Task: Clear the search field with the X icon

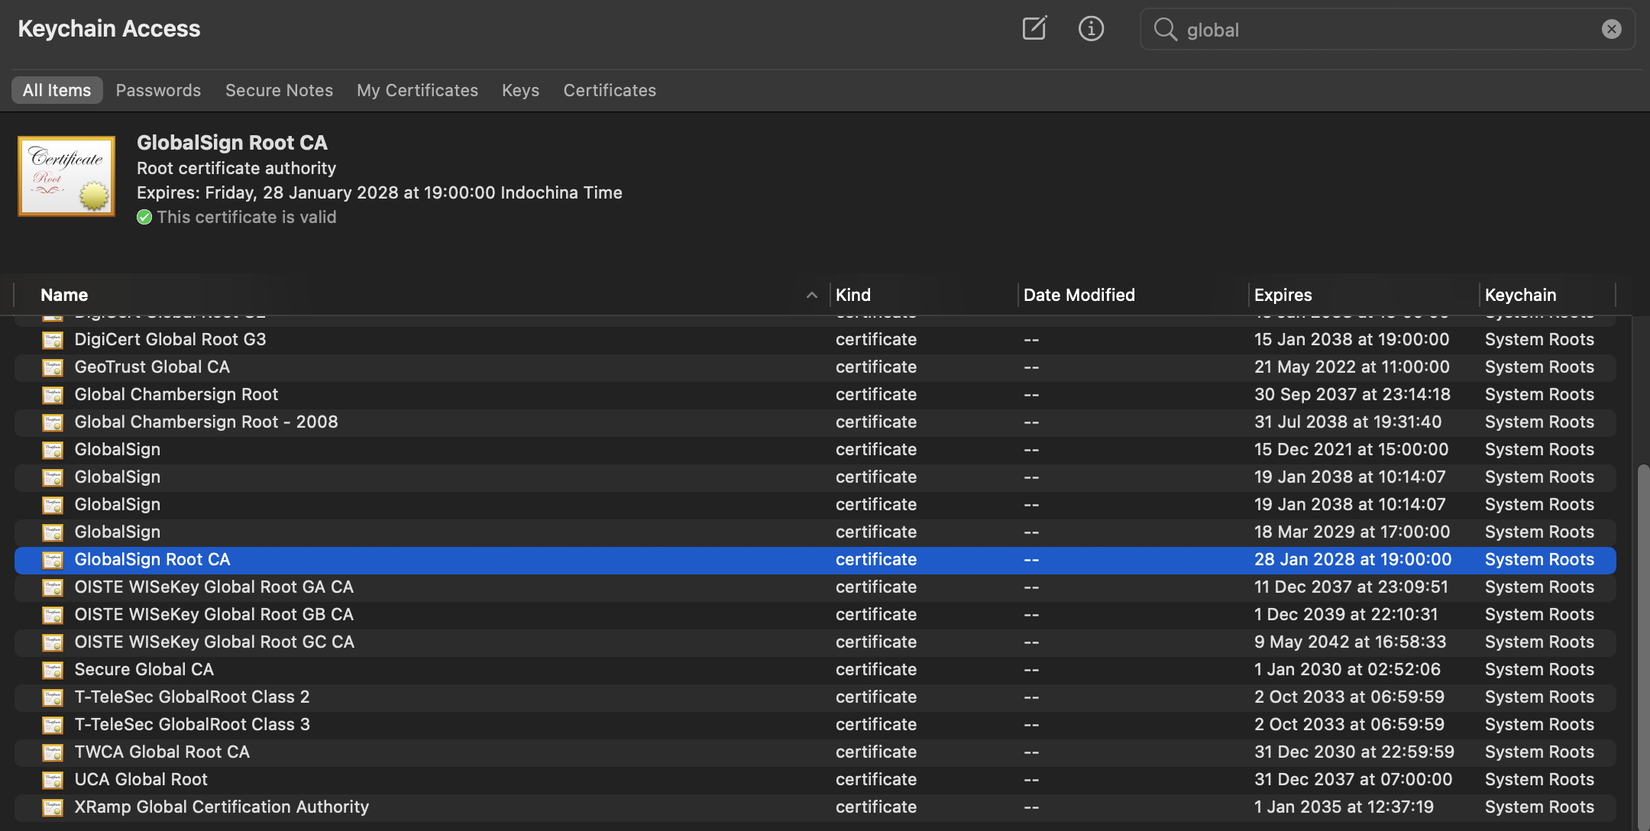Action: coord(1611,29)
